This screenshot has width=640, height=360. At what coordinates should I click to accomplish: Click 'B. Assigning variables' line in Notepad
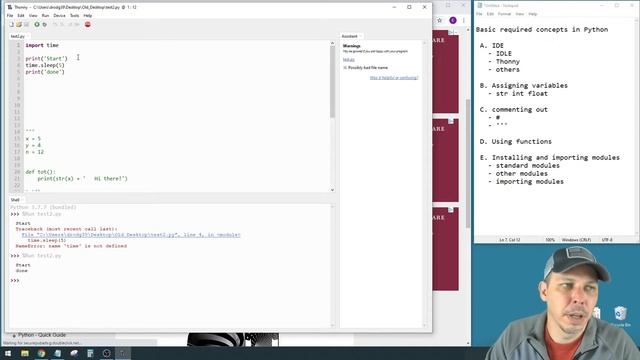[x=524, y=85]
